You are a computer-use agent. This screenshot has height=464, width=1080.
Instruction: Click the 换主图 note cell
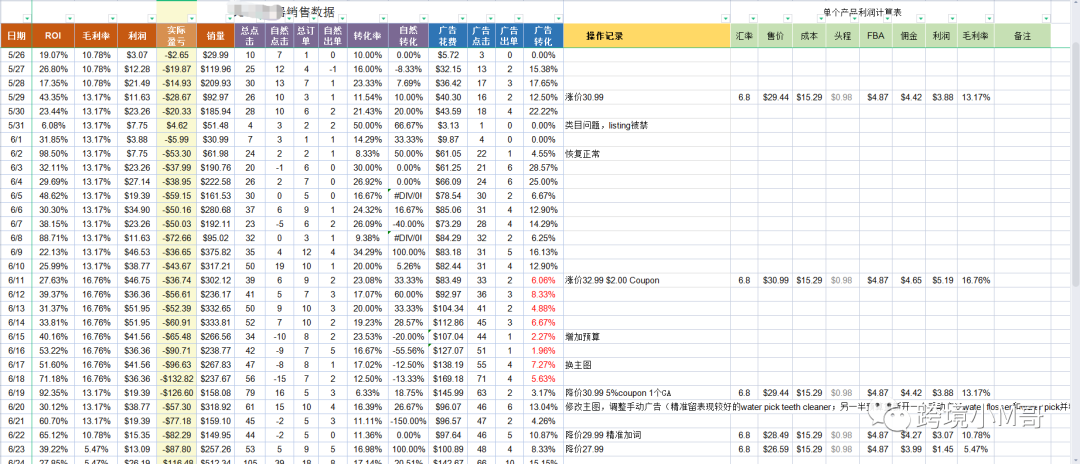[x=581, y=366]
